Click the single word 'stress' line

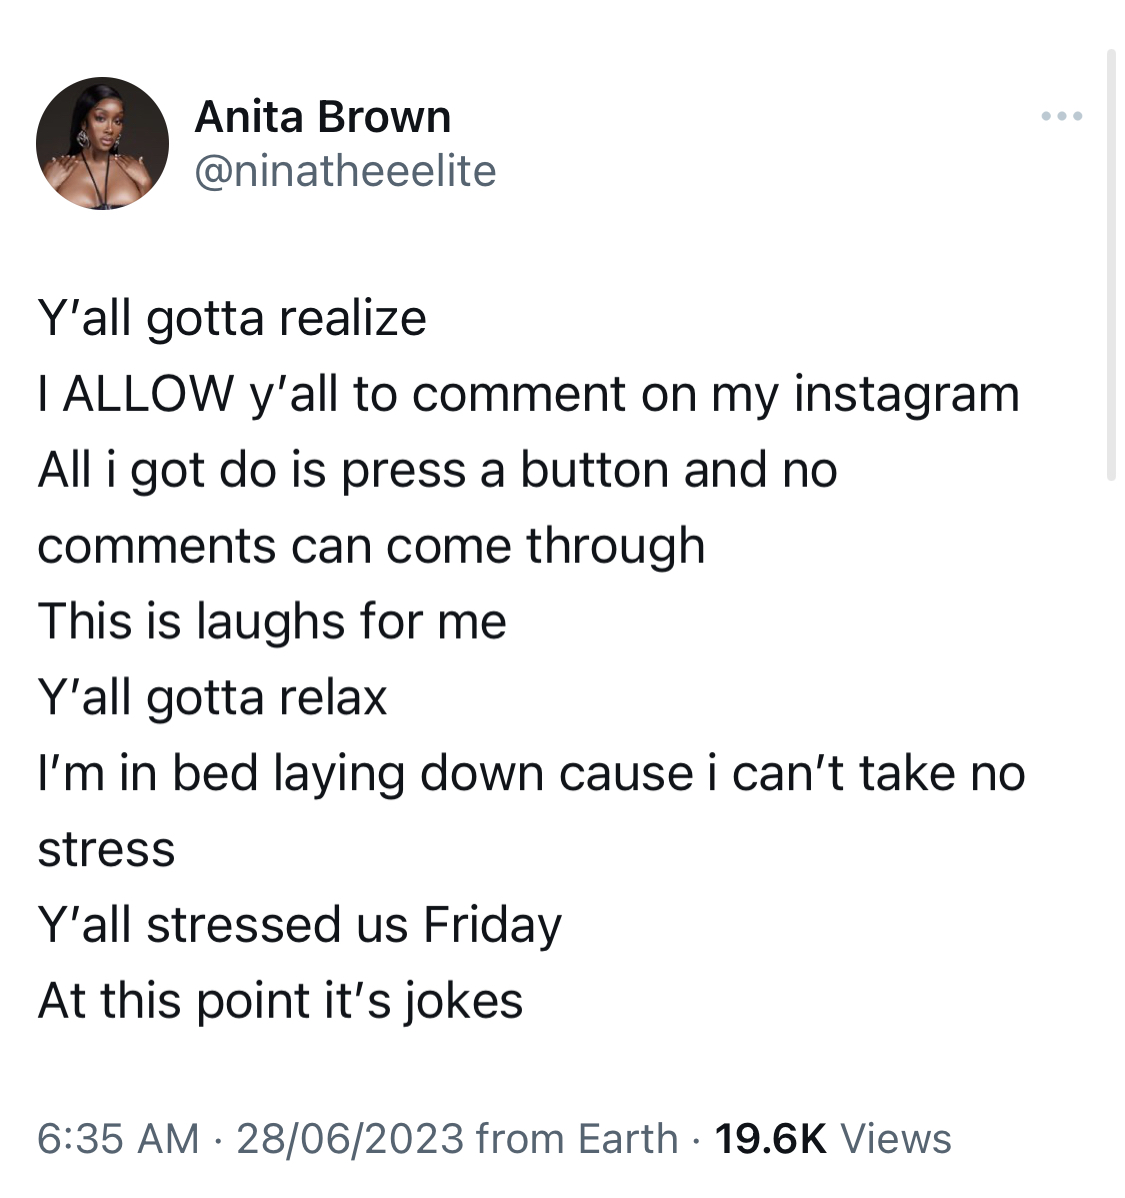pos(106,849)
